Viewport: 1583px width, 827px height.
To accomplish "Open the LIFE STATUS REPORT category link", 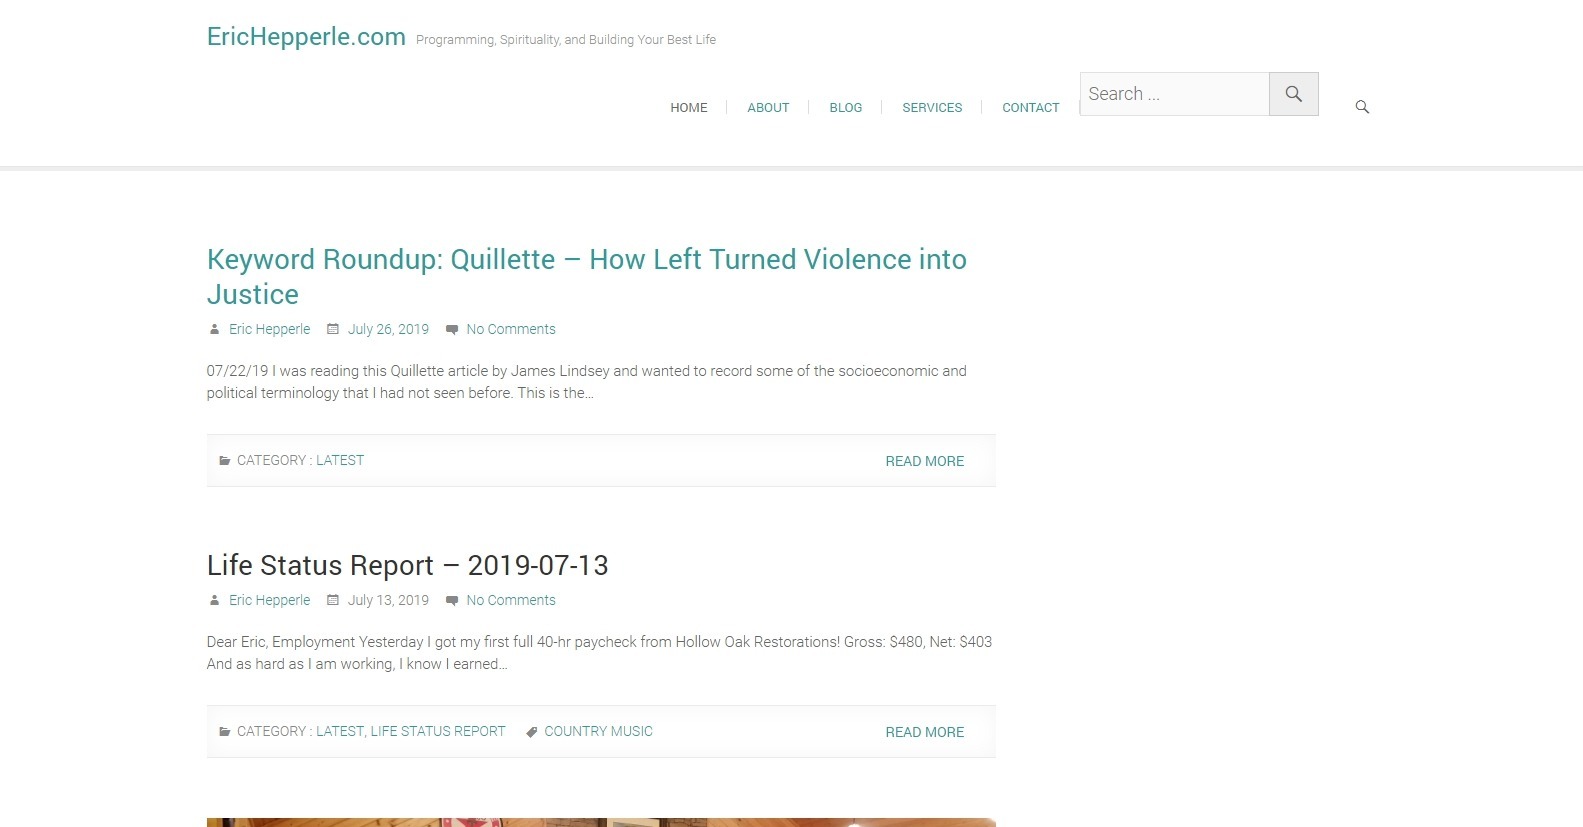I will click(x=438, y=732).
